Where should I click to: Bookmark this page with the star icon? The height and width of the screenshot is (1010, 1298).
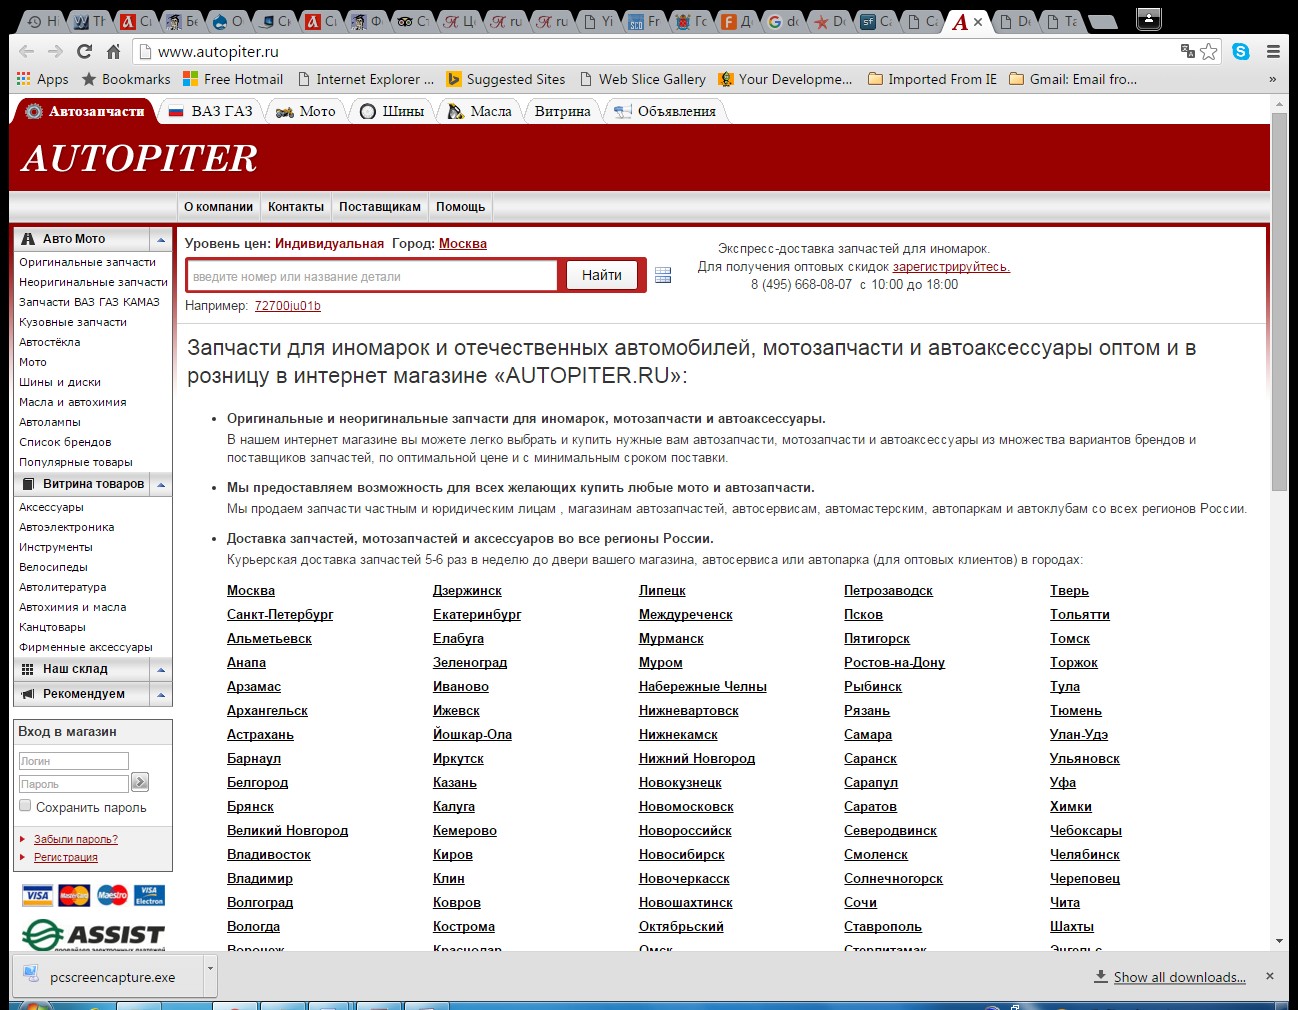[x=1209, y=52]
